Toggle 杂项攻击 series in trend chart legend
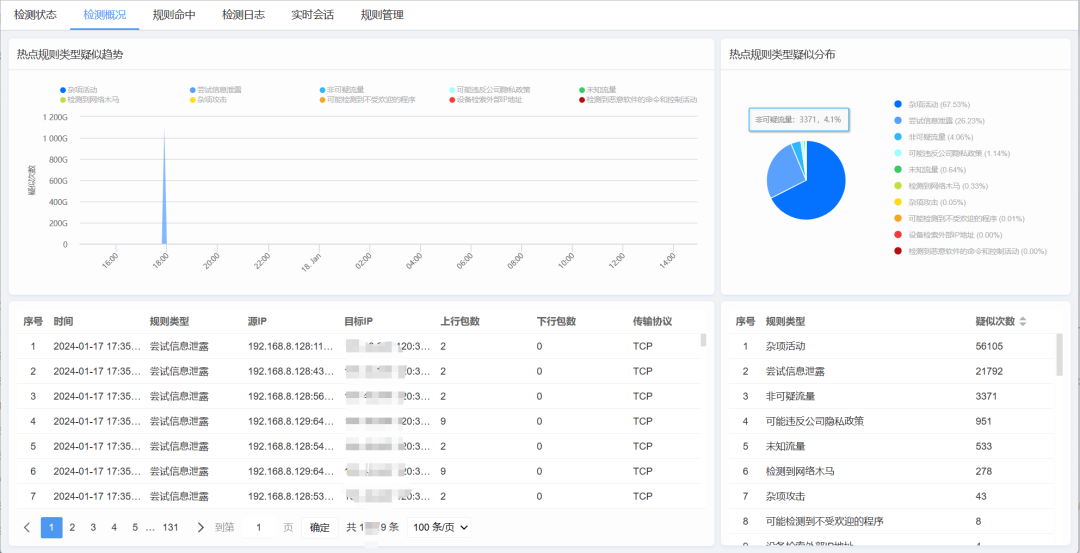This screenshot has width=1080, height=553. pos(208,100)
